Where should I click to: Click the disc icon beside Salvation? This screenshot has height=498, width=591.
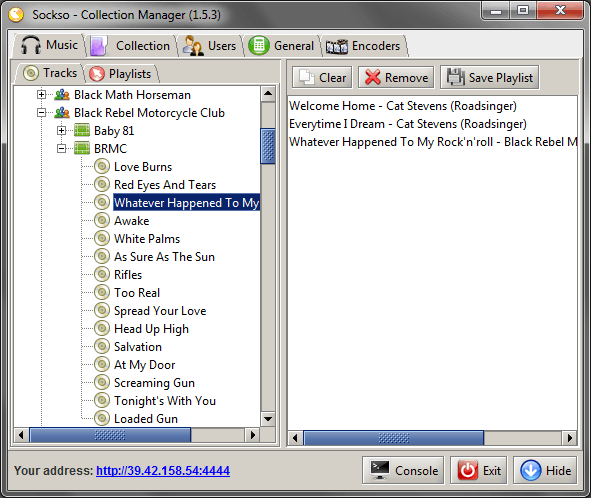click(x=102, y=346)
